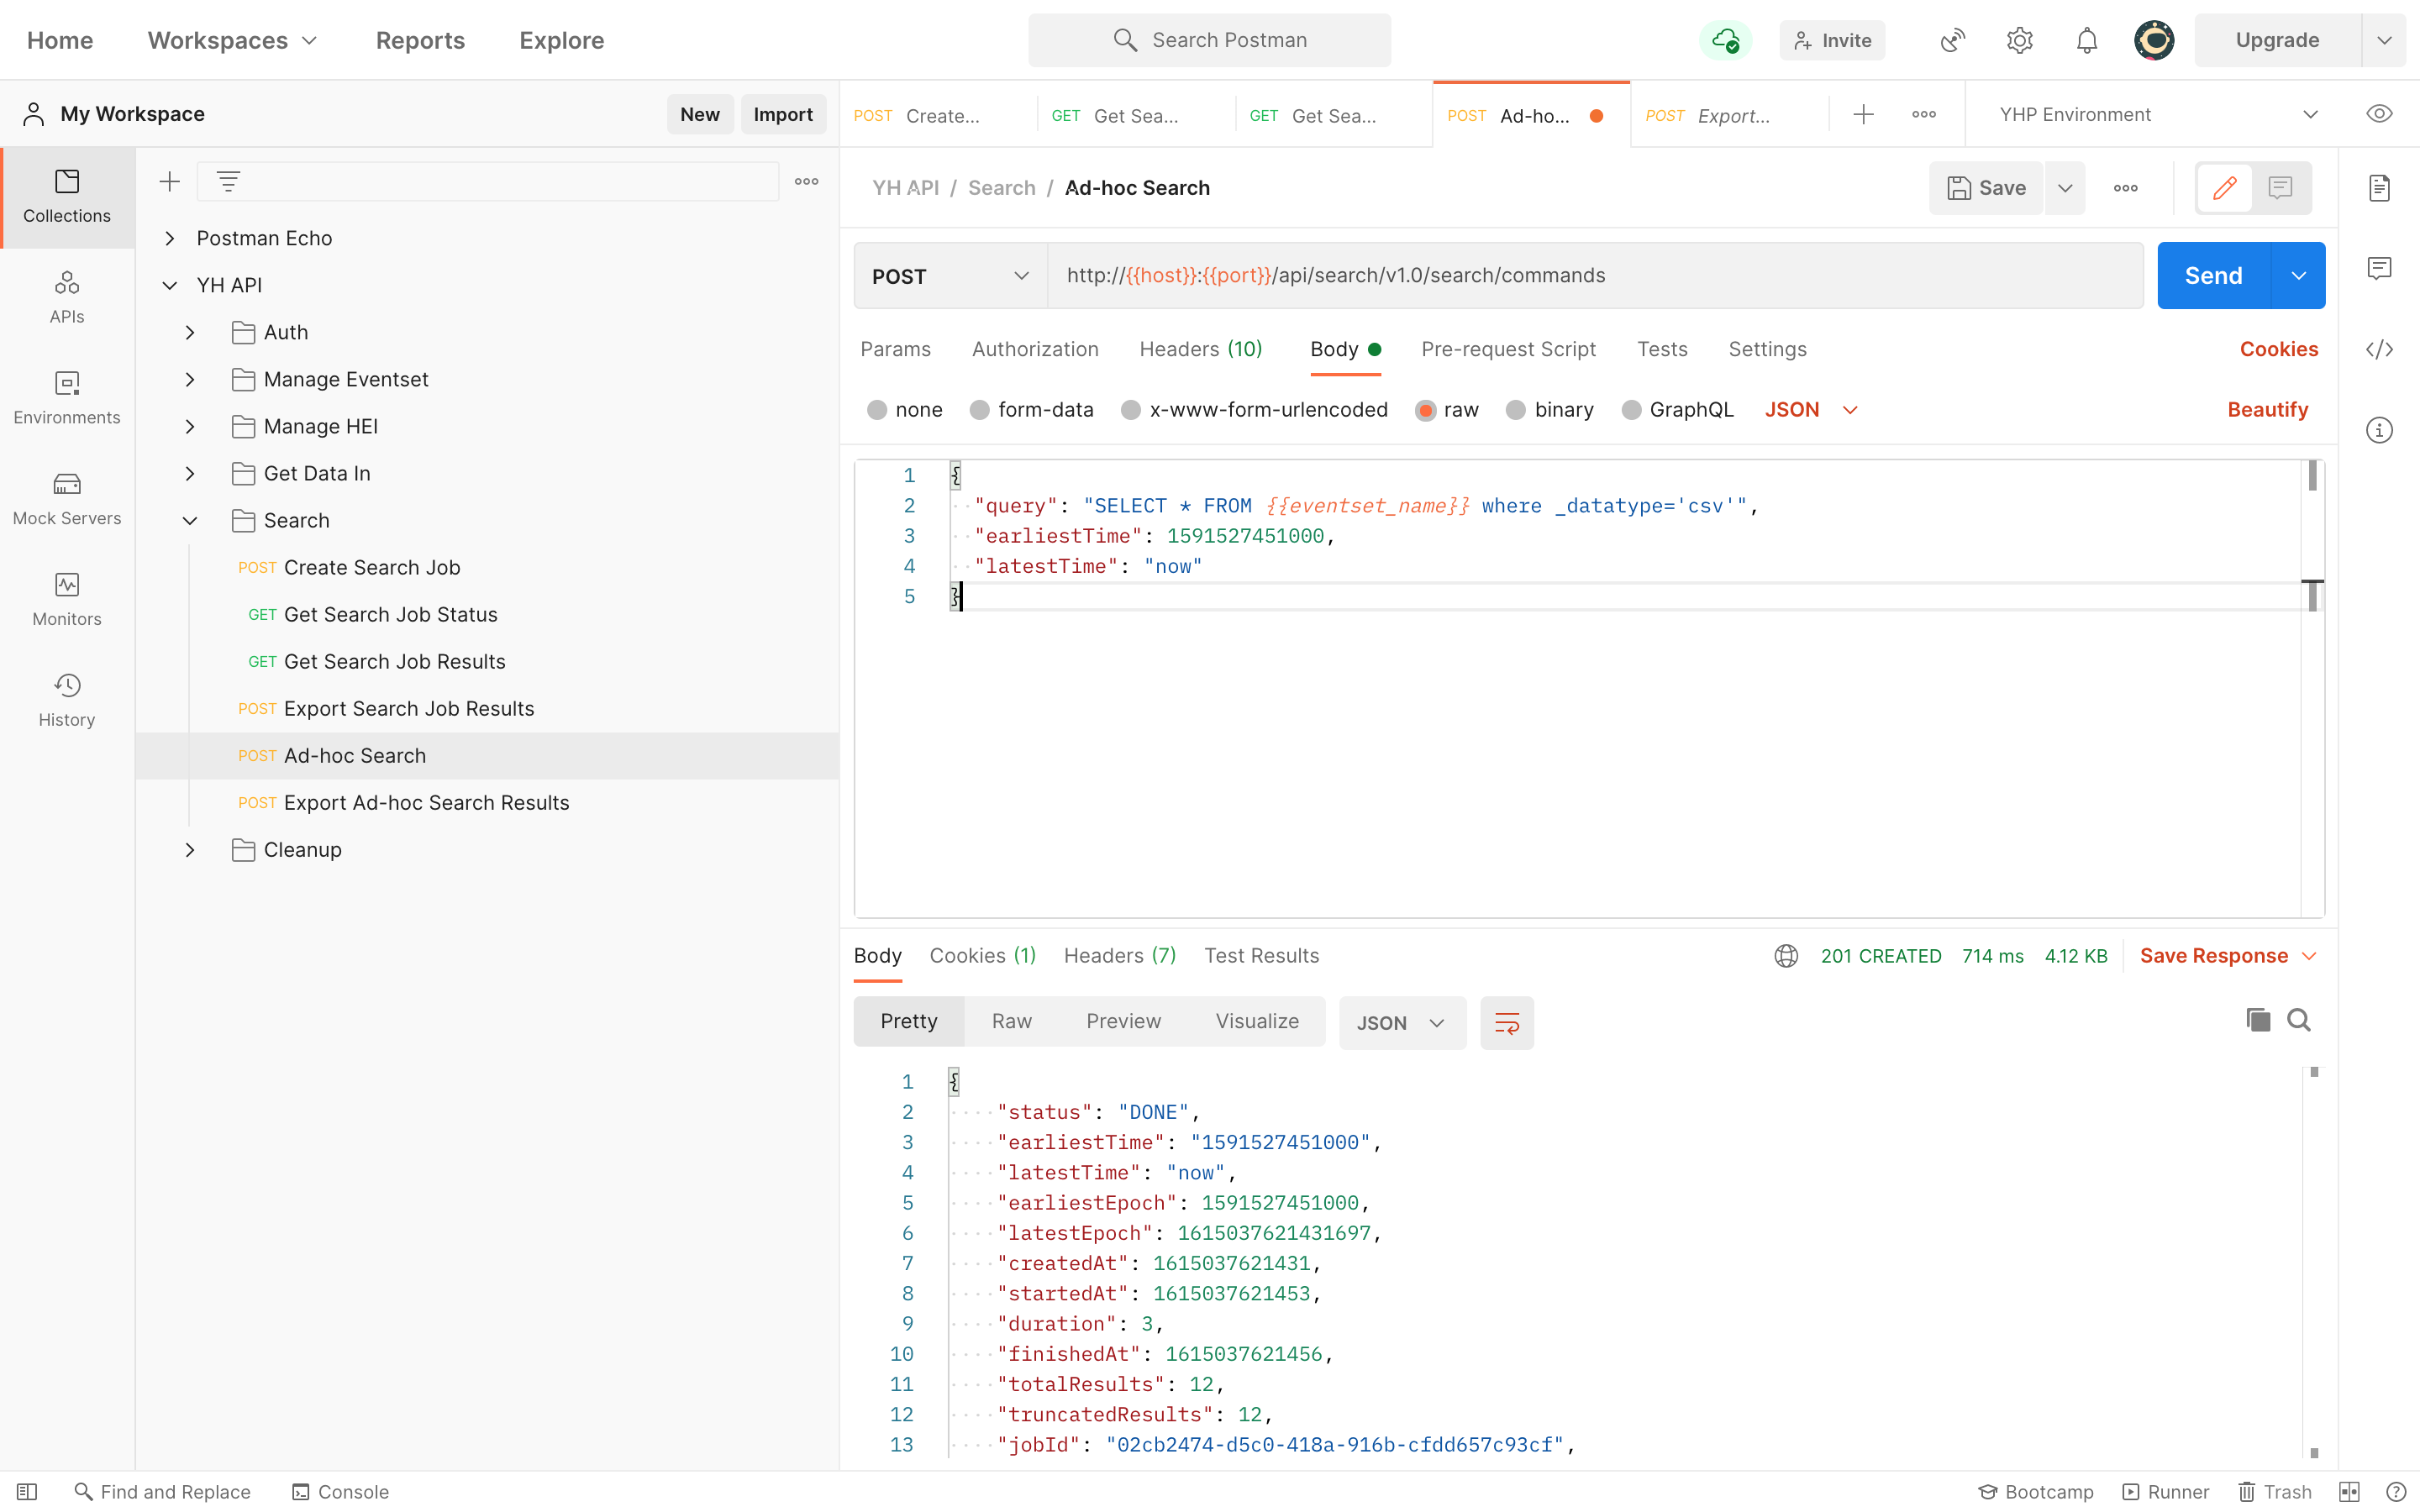Image resolution: width=2420 pixels, height=1512 pixels.
Task: Switch to comment mode icon
Action: [2280, 187]
